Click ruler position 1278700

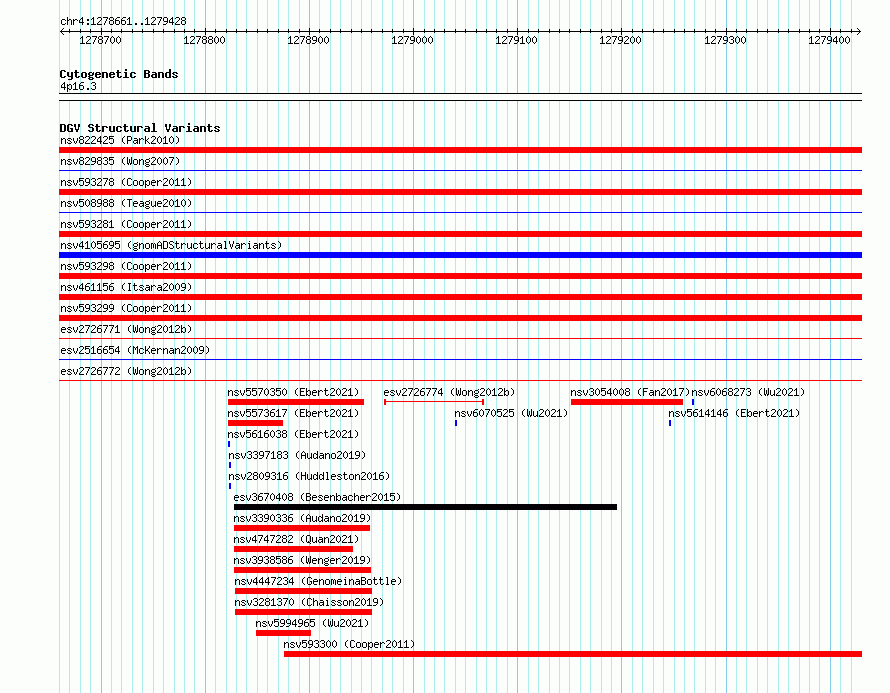(x=100, y=40)
